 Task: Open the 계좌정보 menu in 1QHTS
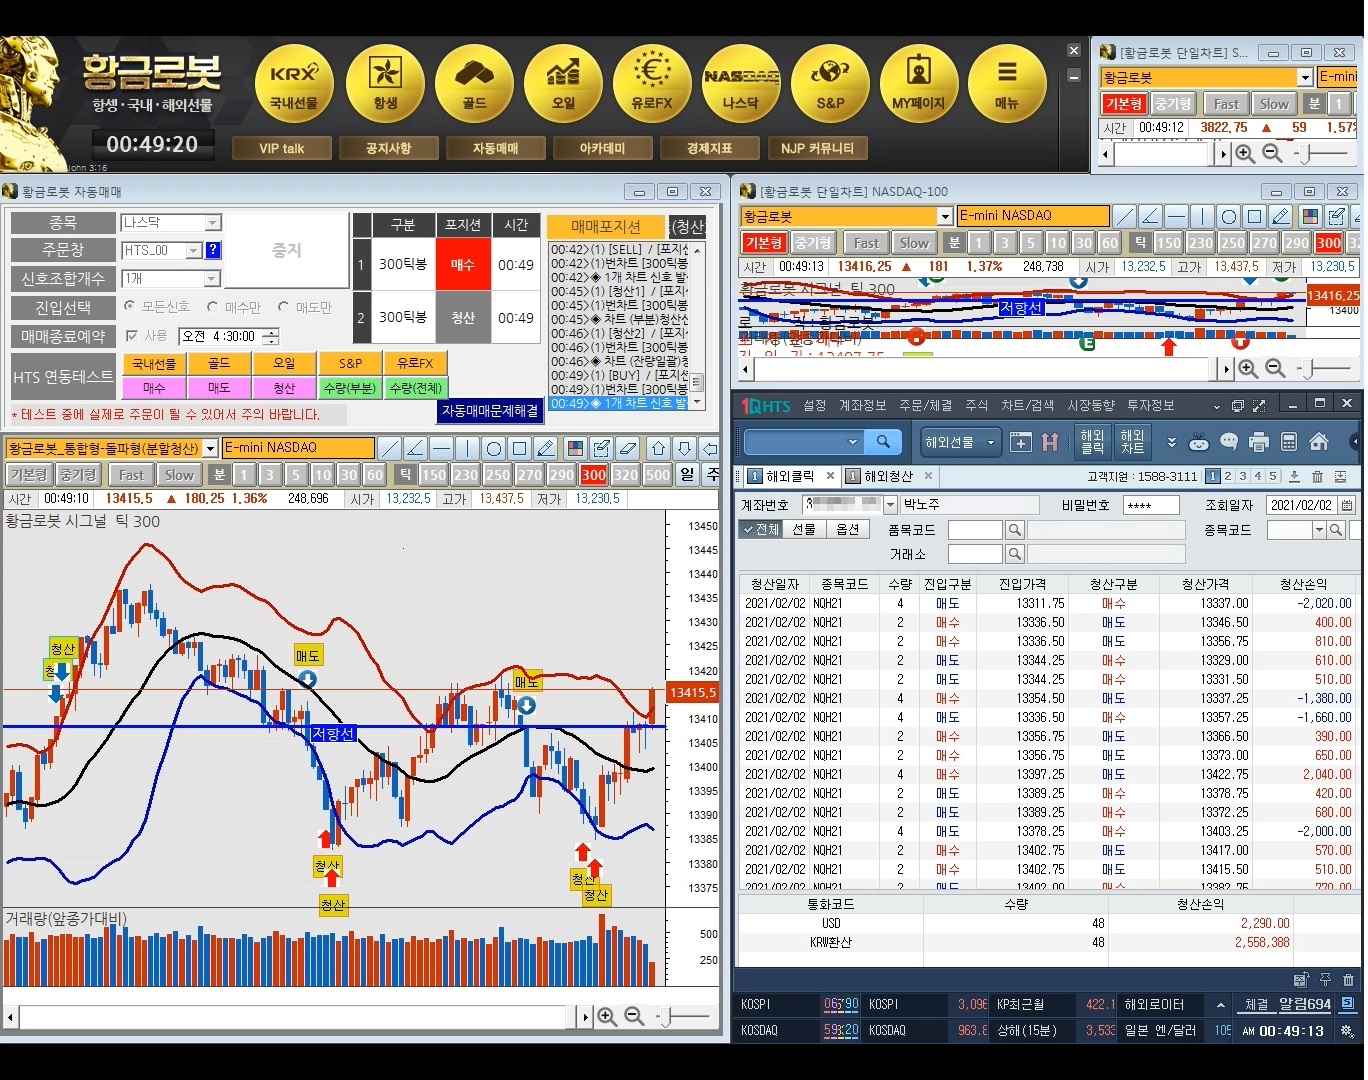pos(862,405)
